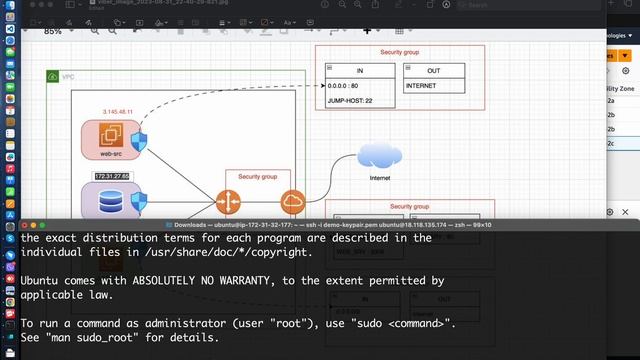Collapse the OUT table toggle
Viewport: 640px width, 360px height.
click(x=408, y=68)
